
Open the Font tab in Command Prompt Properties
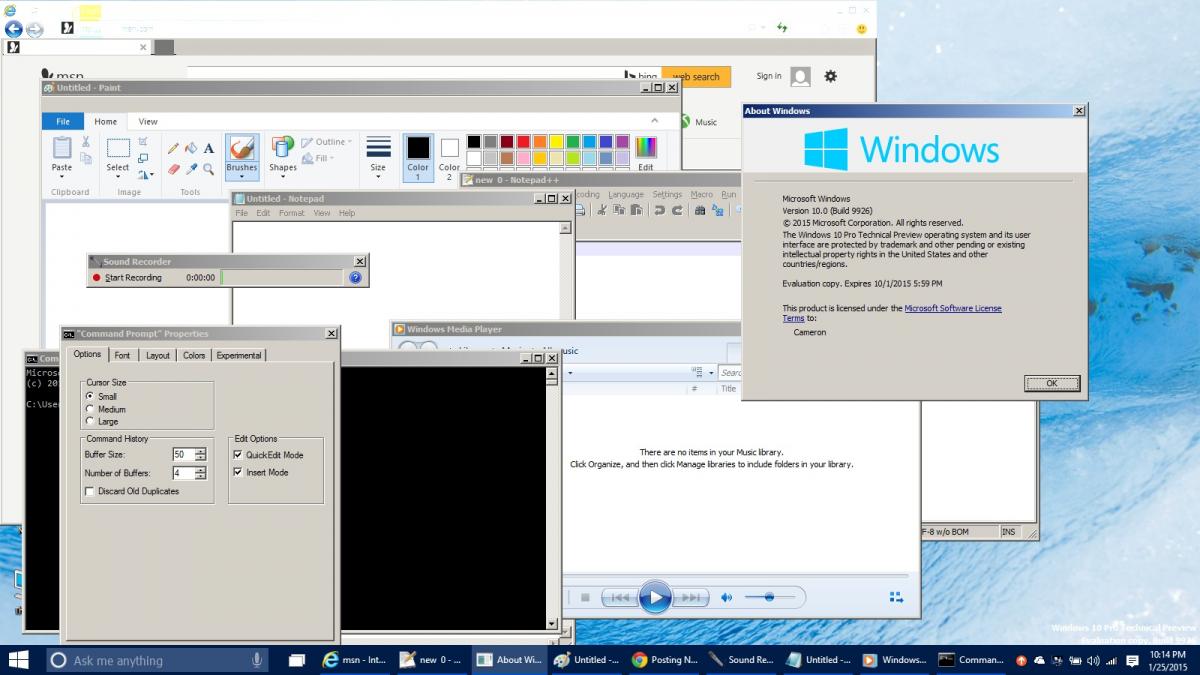point(122,355)
